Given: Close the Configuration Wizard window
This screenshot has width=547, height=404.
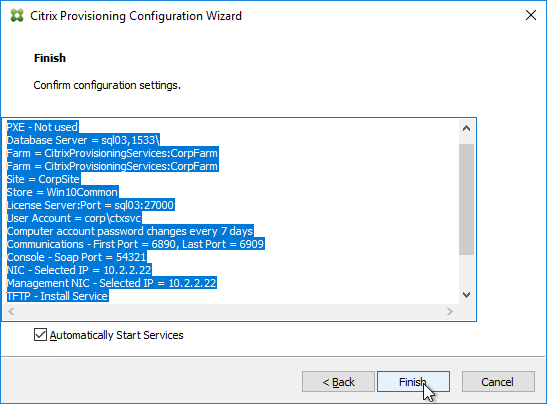Looking at the screenshot, I should point(531,15).
